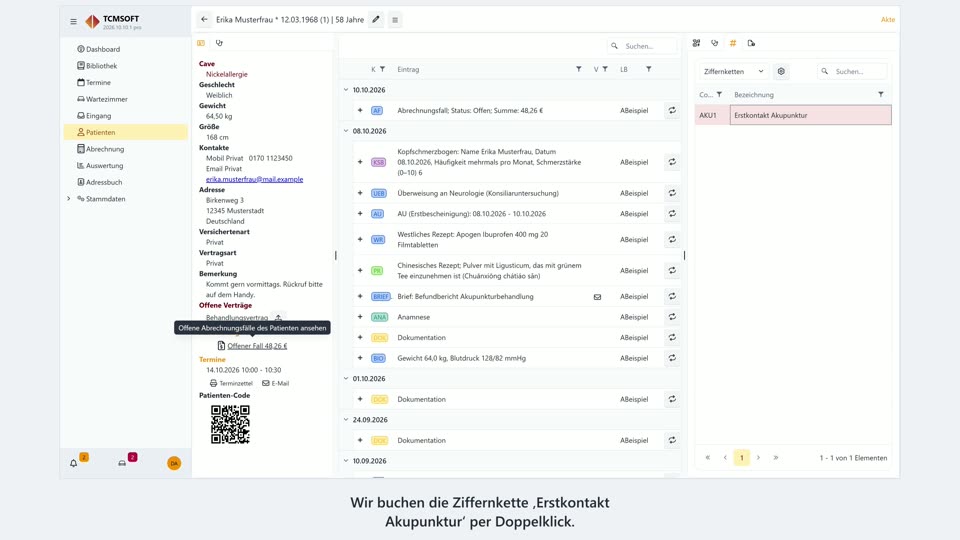Filter the Code column in Ziffernketten
This screenshot has height=540, width=960.
pos(719,95)
